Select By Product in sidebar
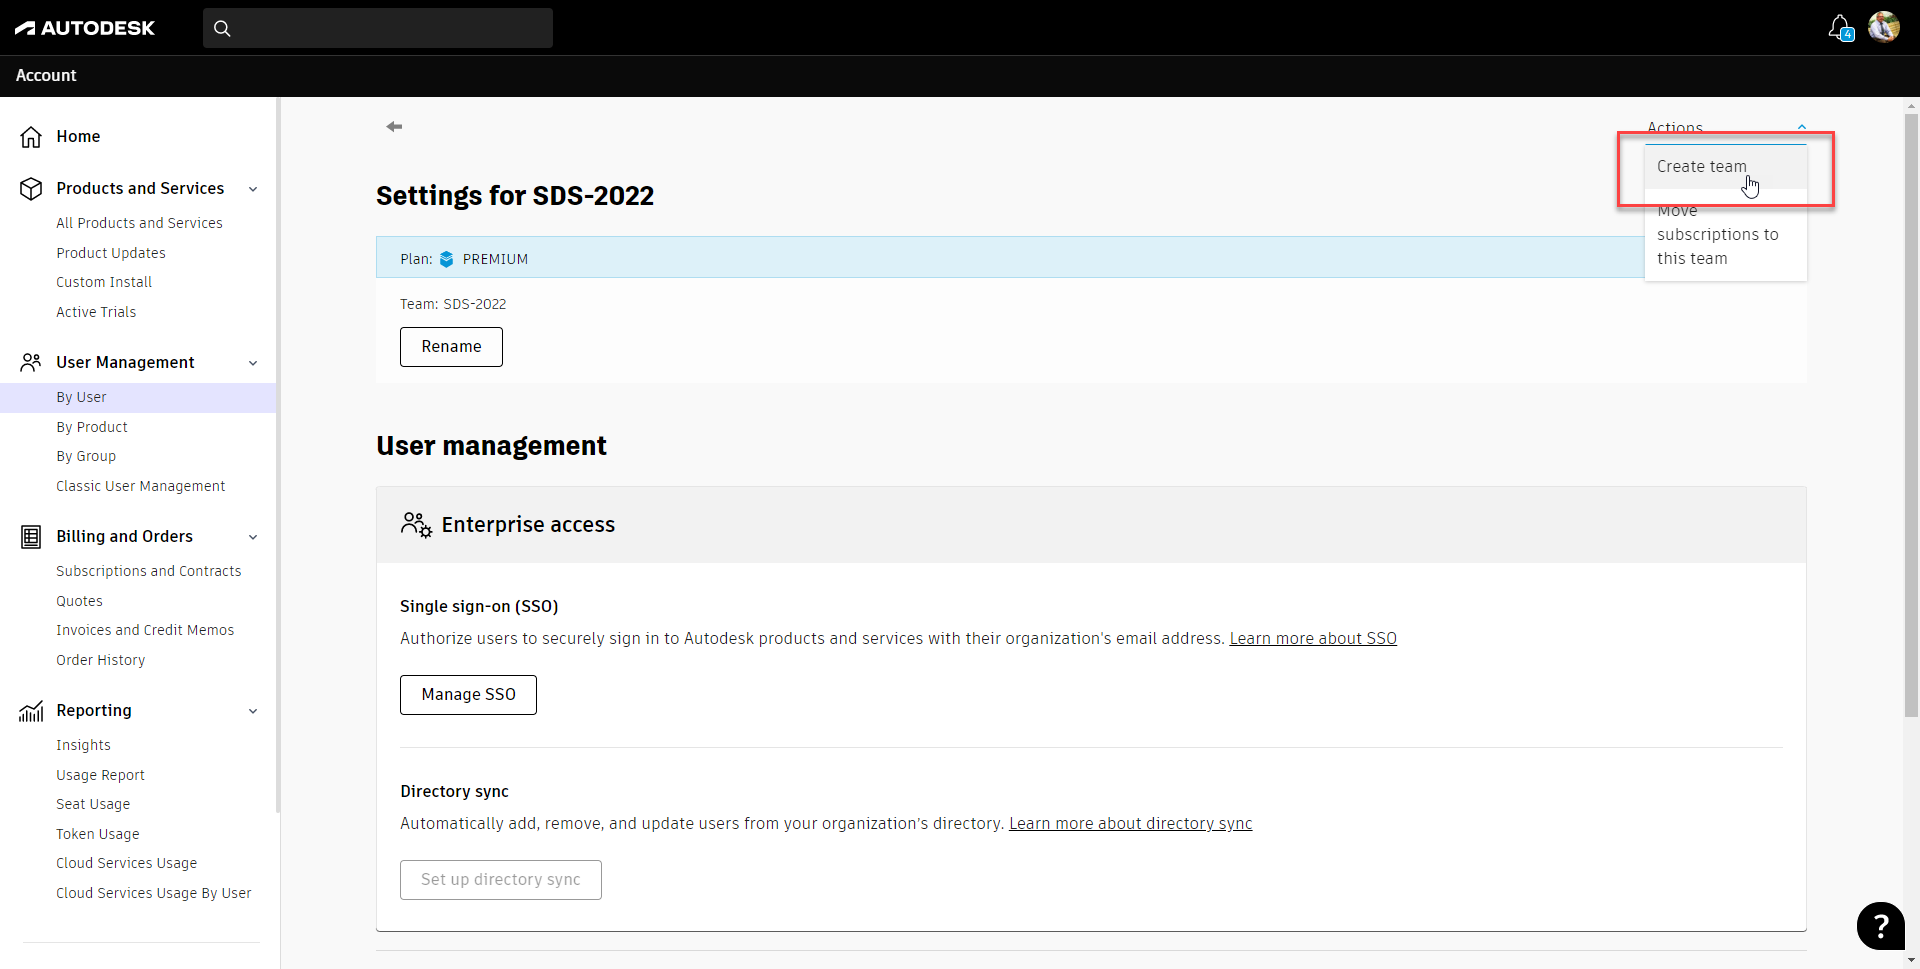Image resolution: width=1920 pixels, height=969 pixels. (92, 427)
